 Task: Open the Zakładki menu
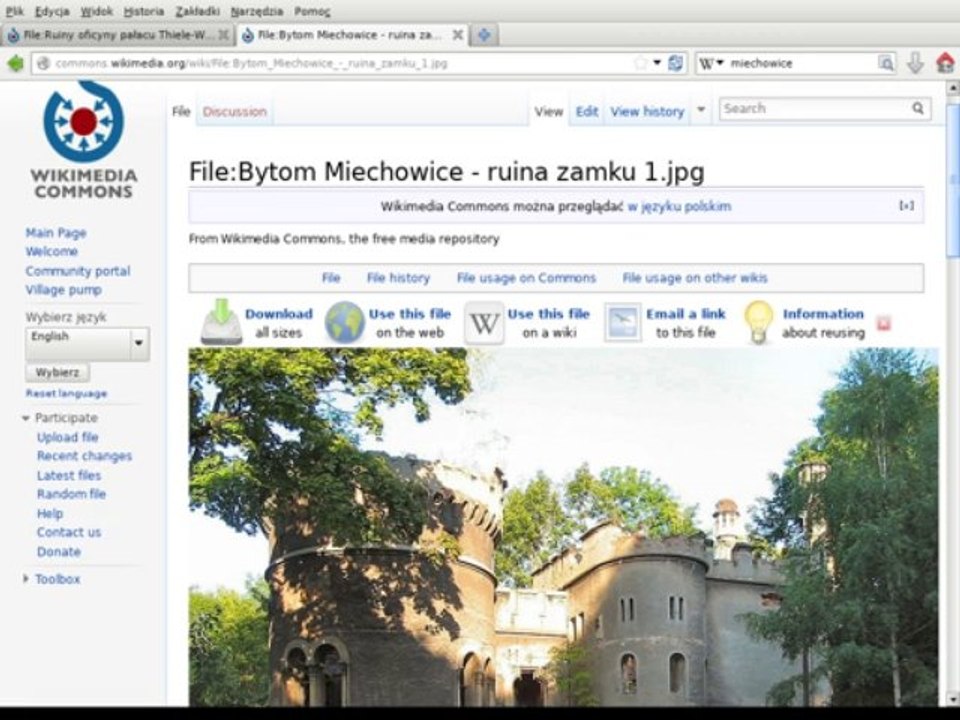point(197,12)
